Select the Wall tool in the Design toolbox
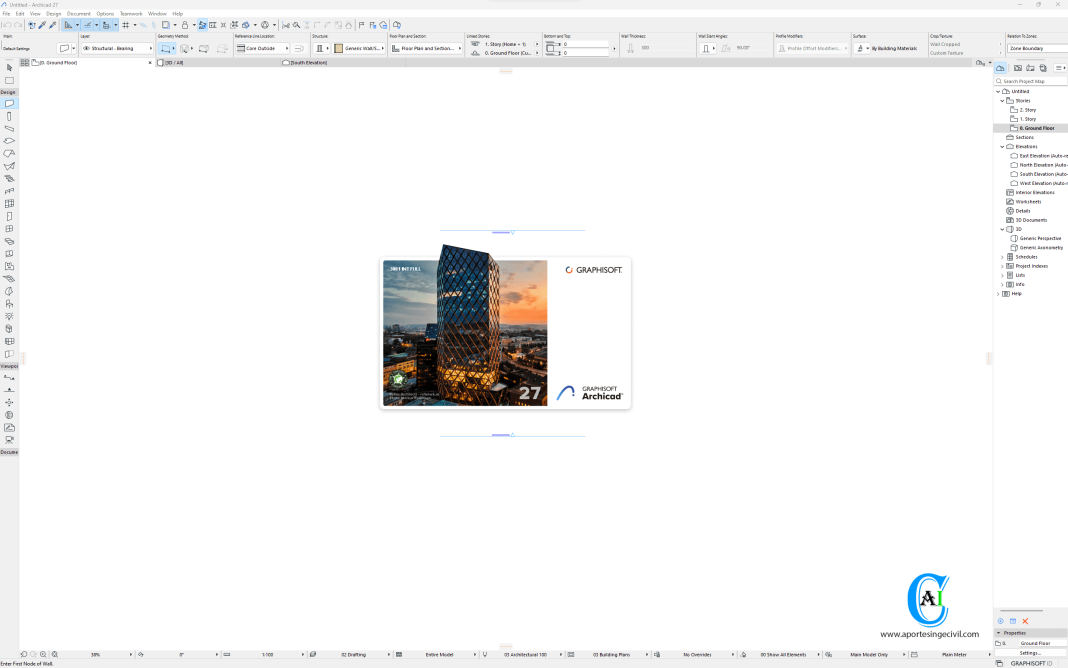 click(x=9, y=103)
